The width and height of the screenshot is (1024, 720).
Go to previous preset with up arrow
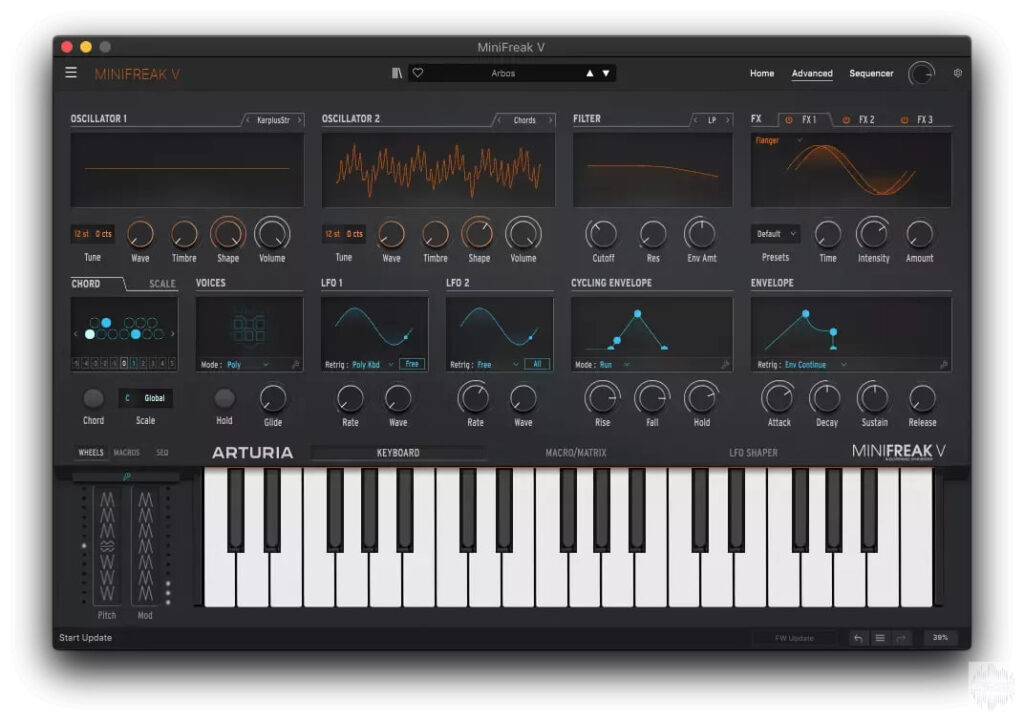click(590, 73)
